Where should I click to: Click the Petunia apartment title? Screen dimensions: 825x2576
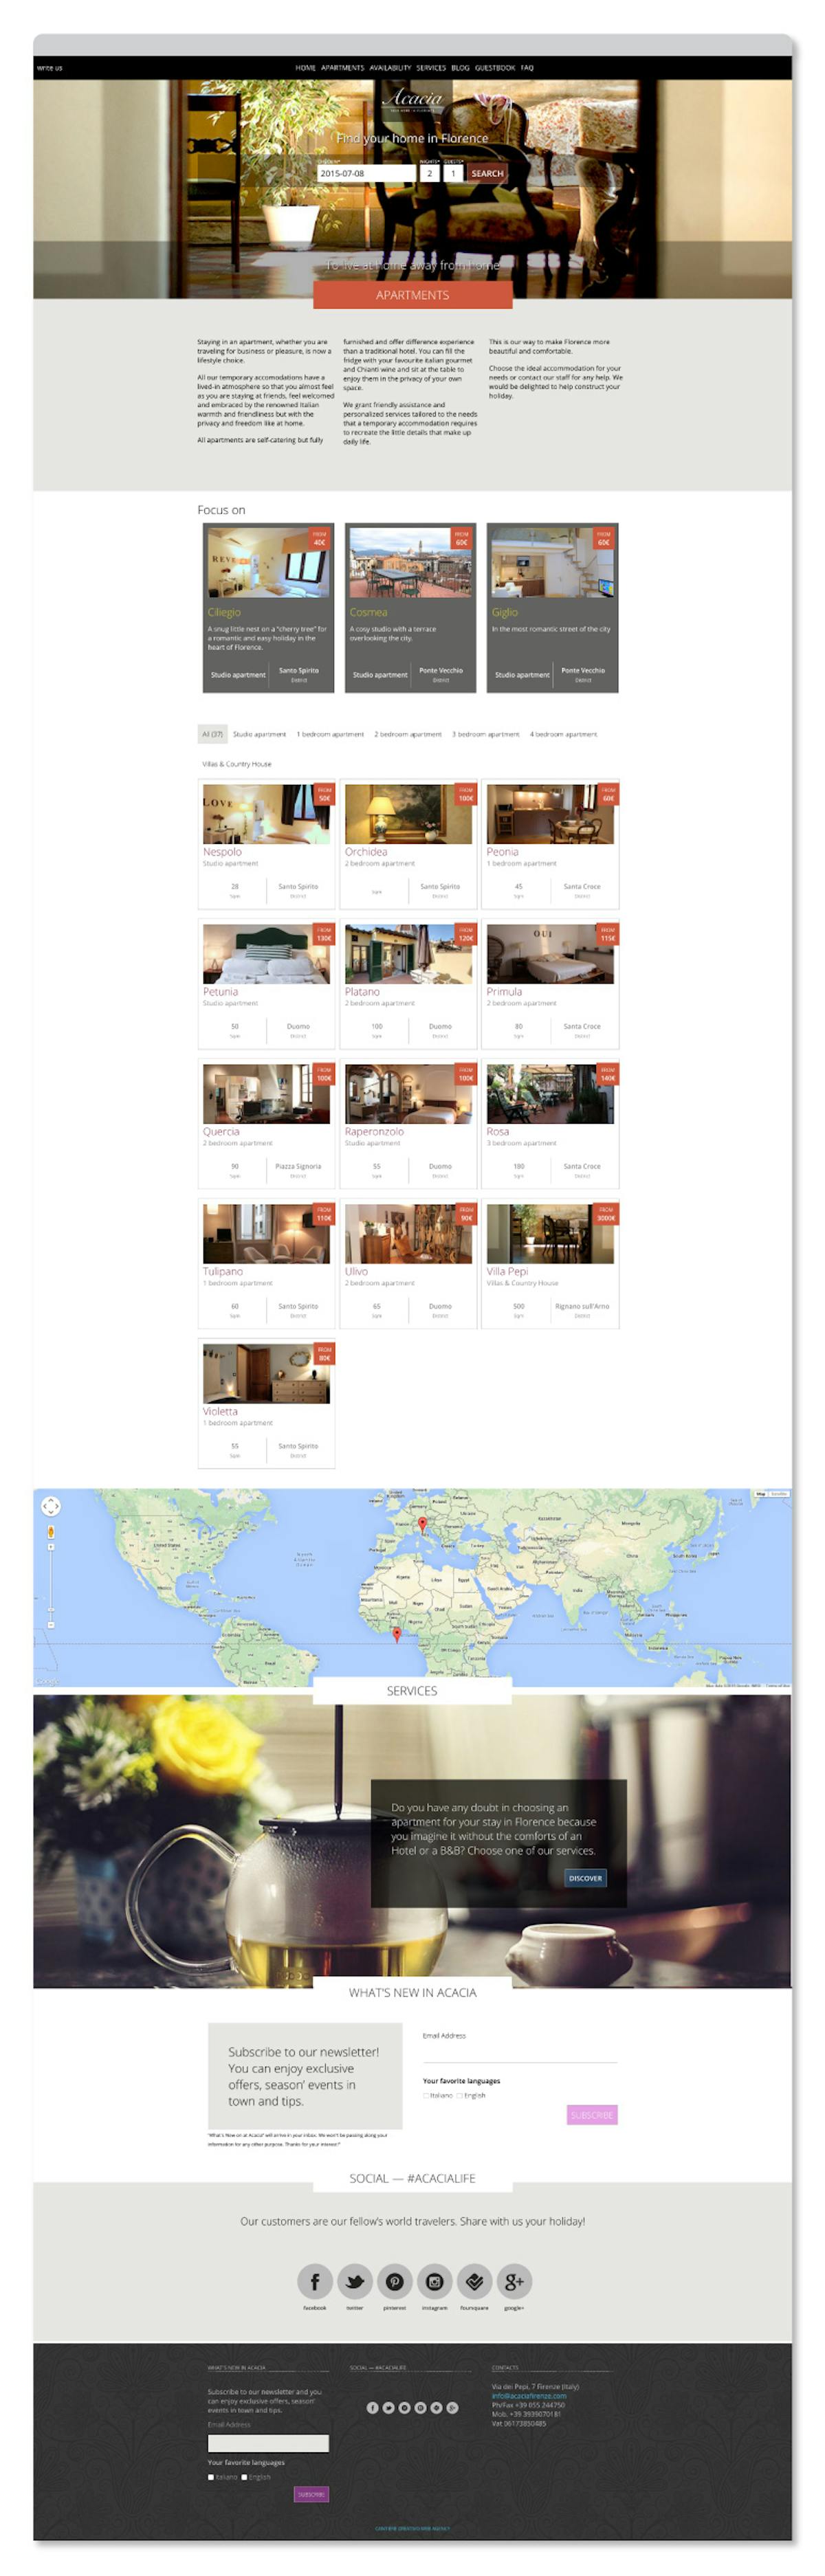coord(220,992)
